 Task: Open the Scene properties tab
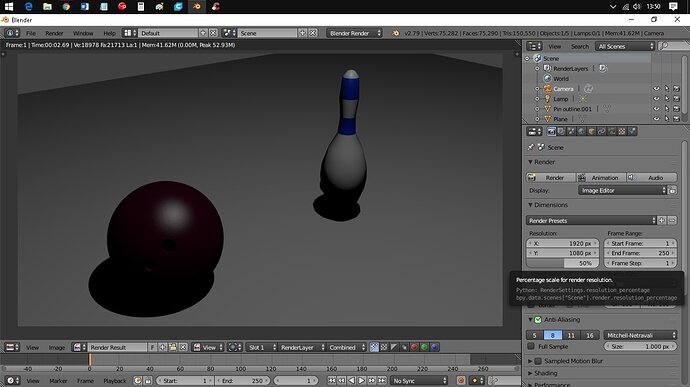571,131
